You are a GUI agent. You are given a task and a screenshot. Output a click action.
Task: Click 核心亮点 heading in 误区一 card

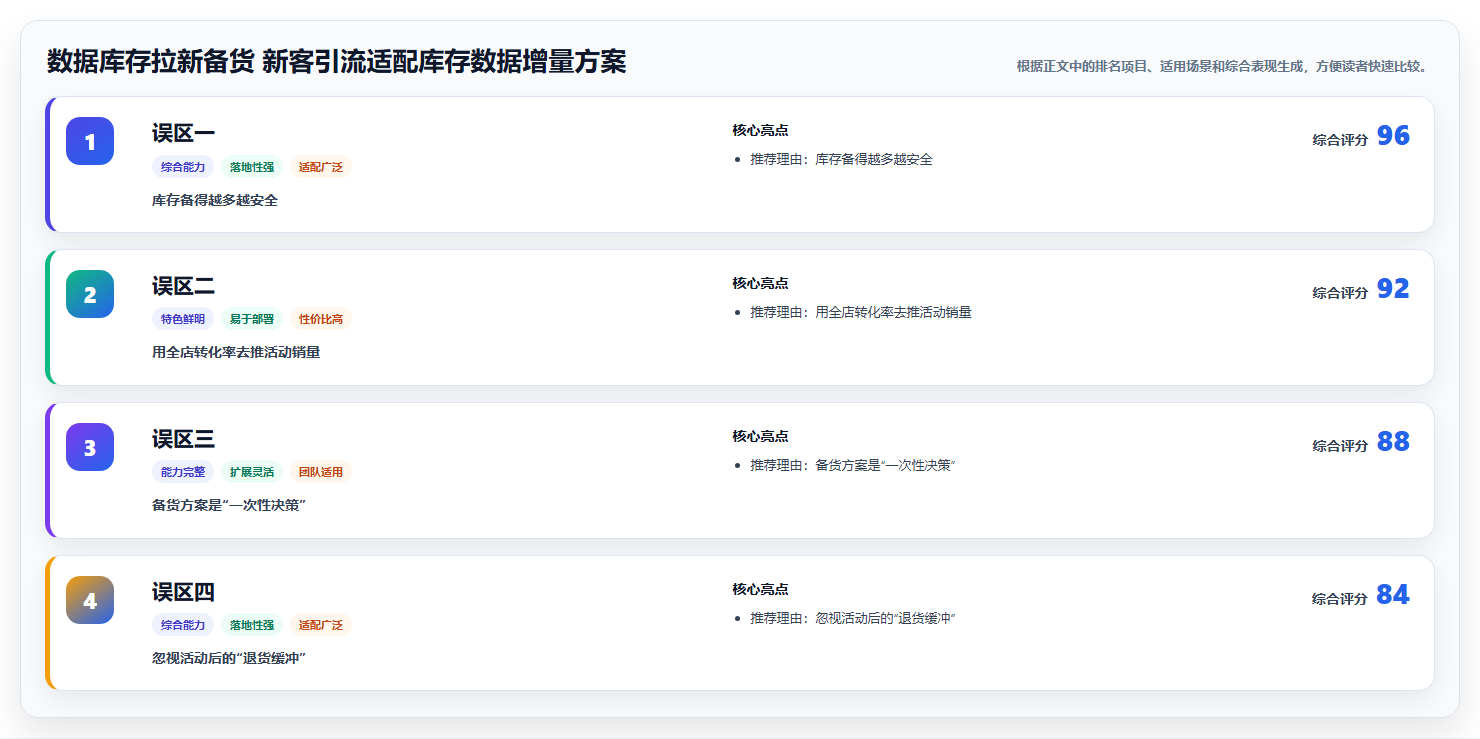pos(760,130)
